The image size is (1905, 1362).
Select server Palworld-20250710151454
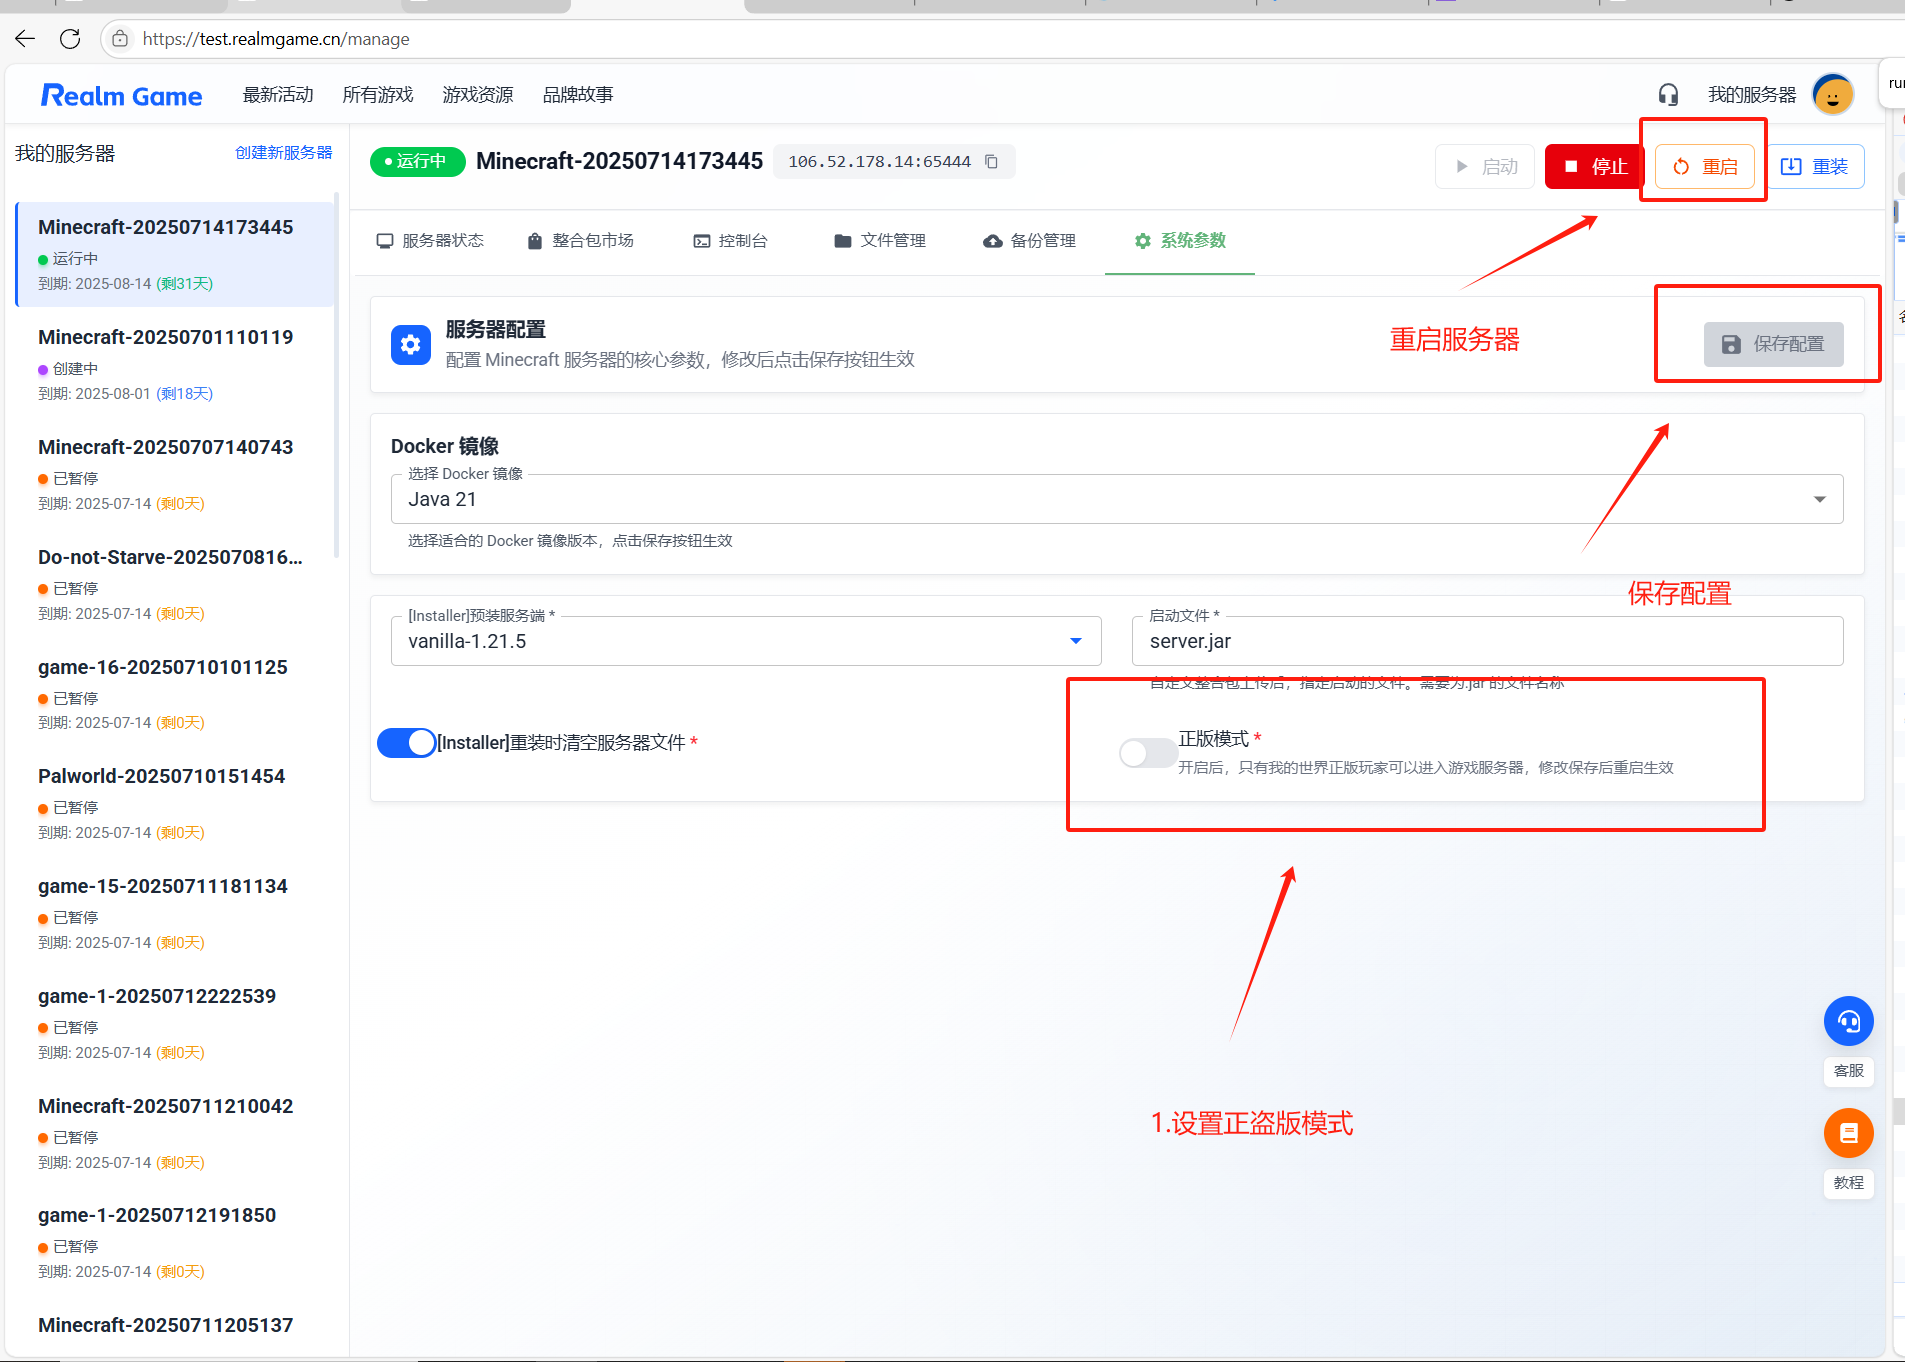(x=176, y=804)
